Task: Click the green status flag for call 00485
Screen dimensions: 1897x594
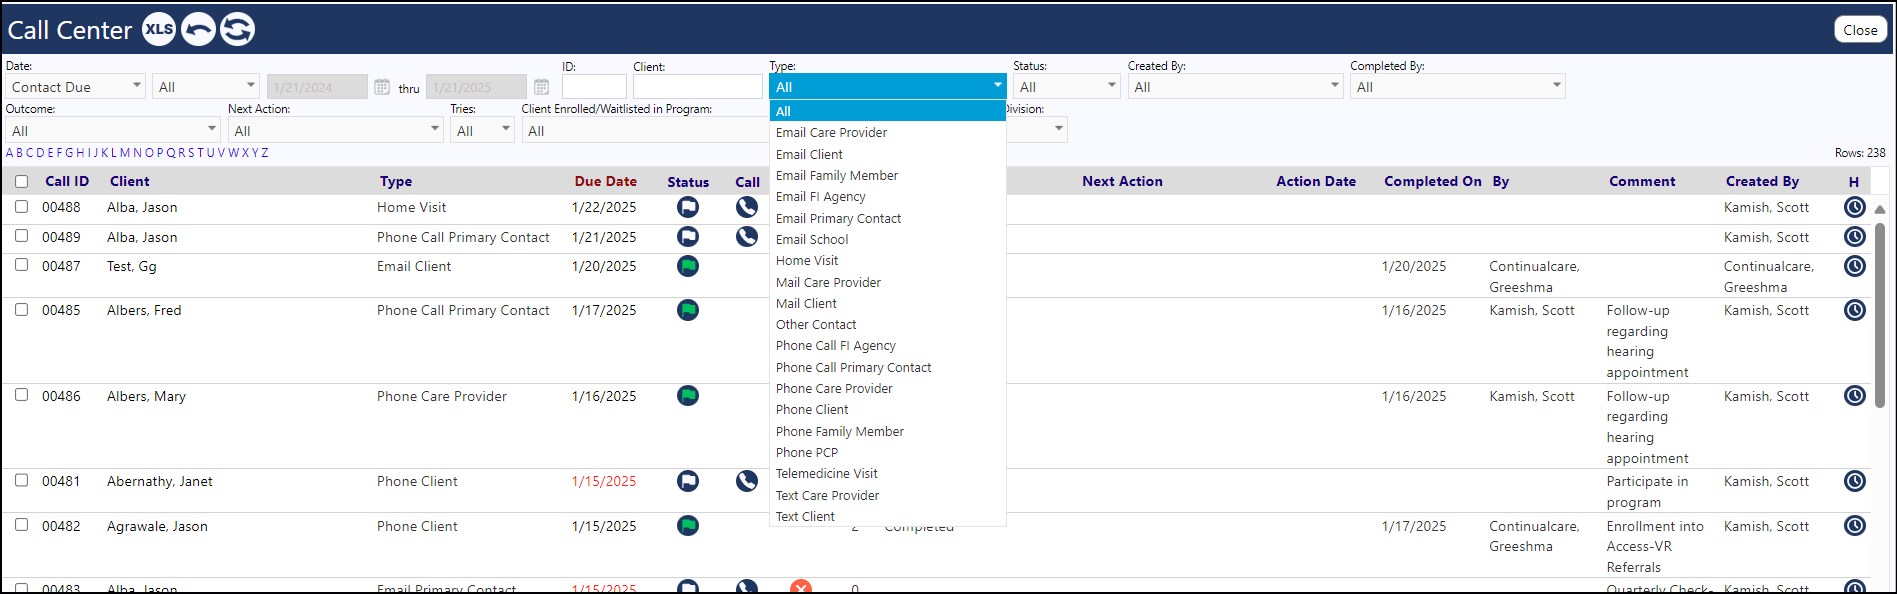Action: [x=688, y=310]
